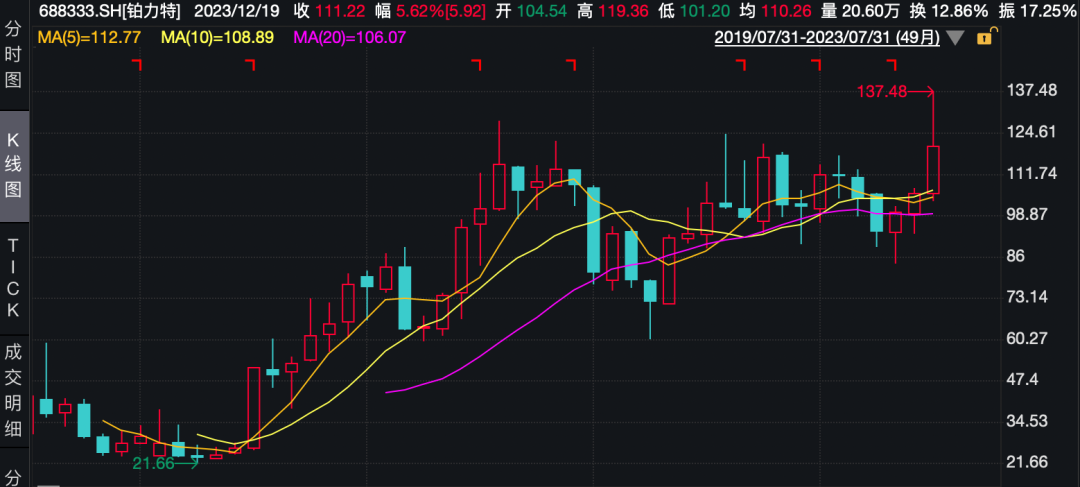Viewport: 1080px width, 487px height.
Task: Click the 98.87 price axis label
Action: pos(1030,214)
